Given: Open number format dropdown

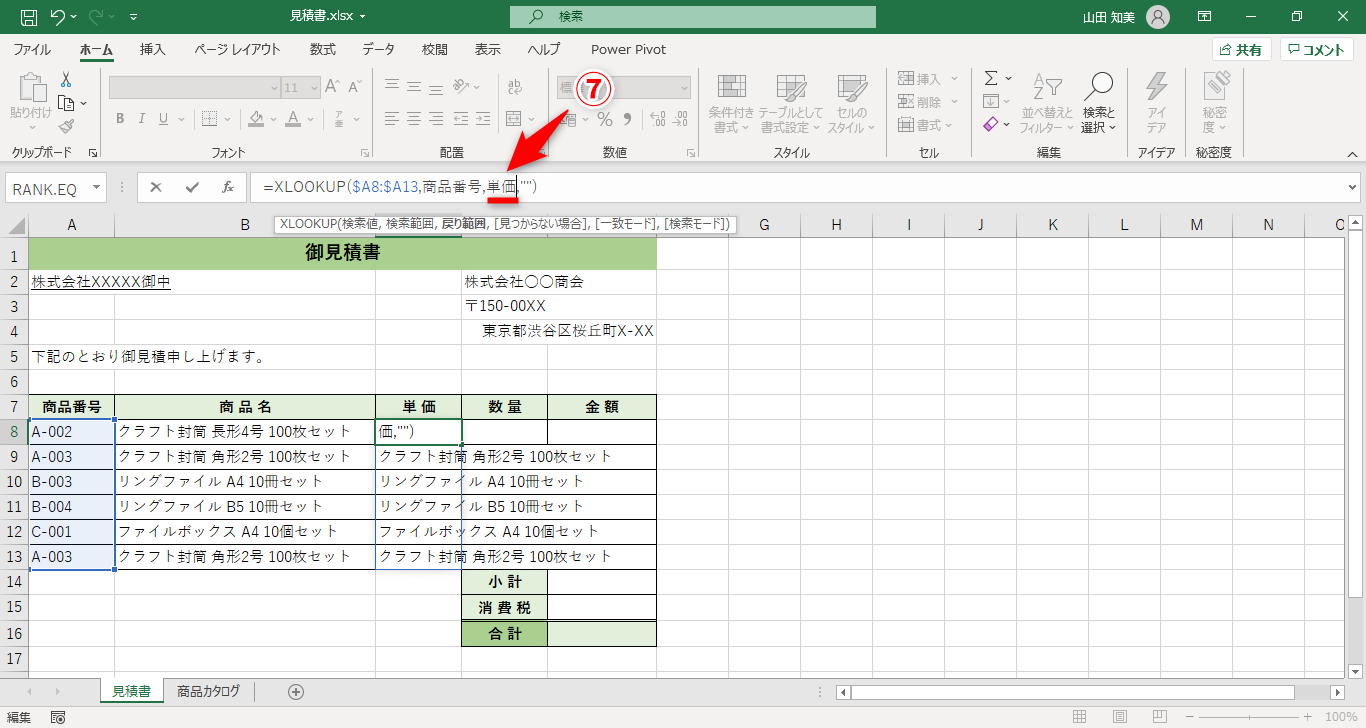Looking at the screenshot, I should [684, 87].
